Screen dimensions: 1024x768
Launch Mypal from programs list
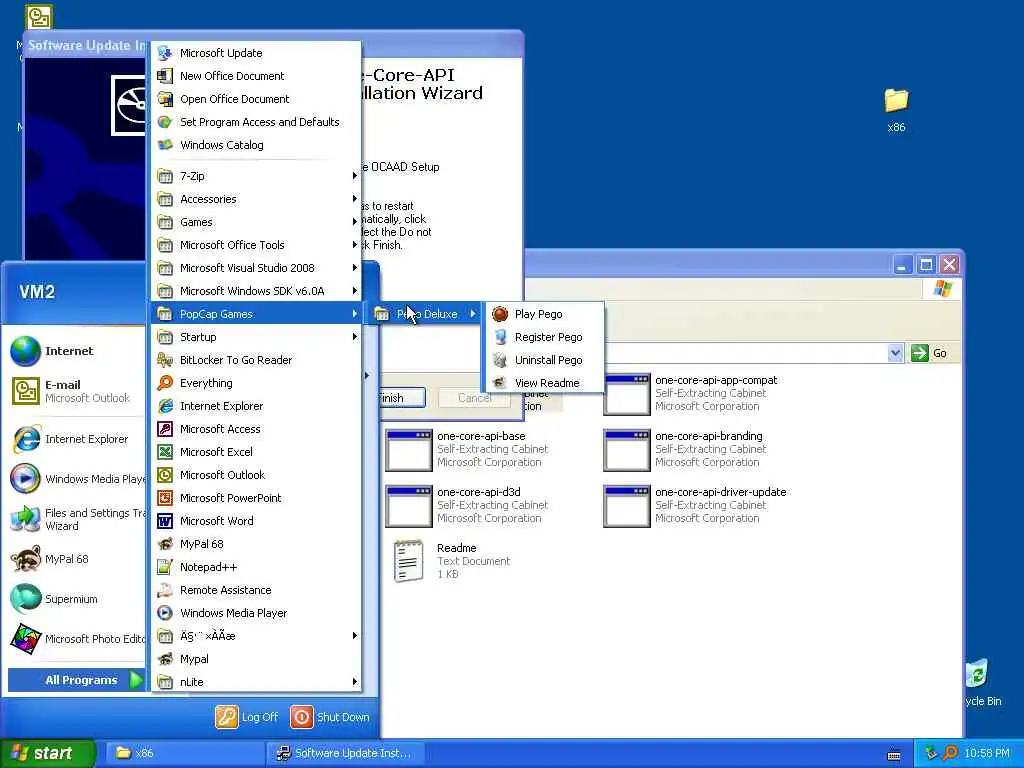[x=256, y=659]
